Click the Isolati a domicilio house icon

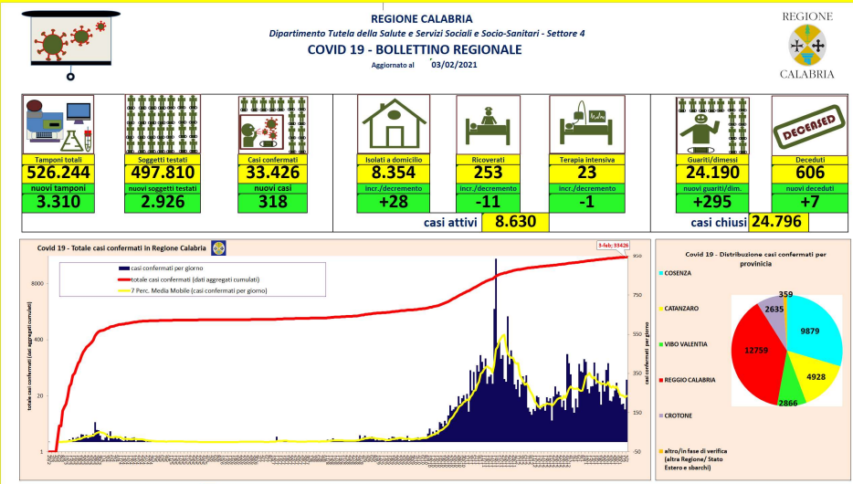(x=393, y=125)
